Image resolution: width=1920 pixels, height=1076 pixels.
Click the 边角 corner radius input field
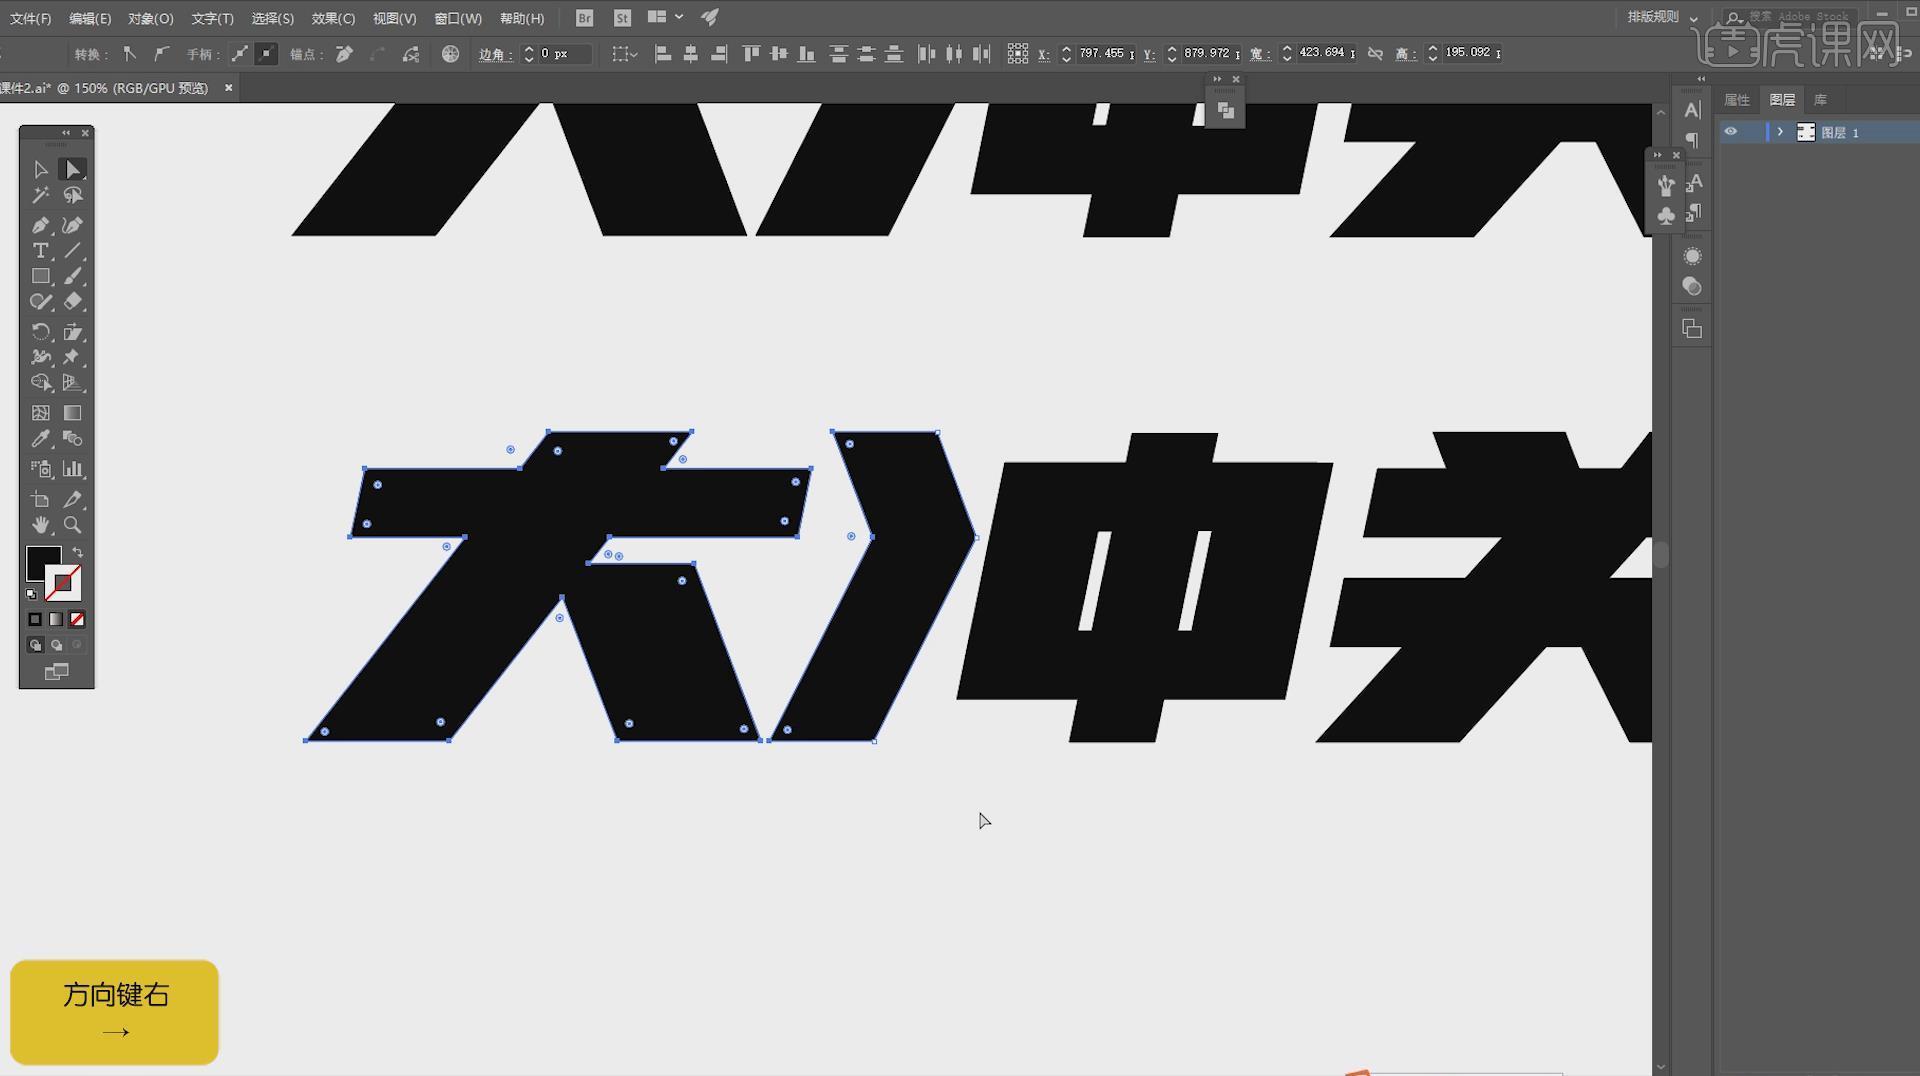pyautogui.click(x=564, y=54)
